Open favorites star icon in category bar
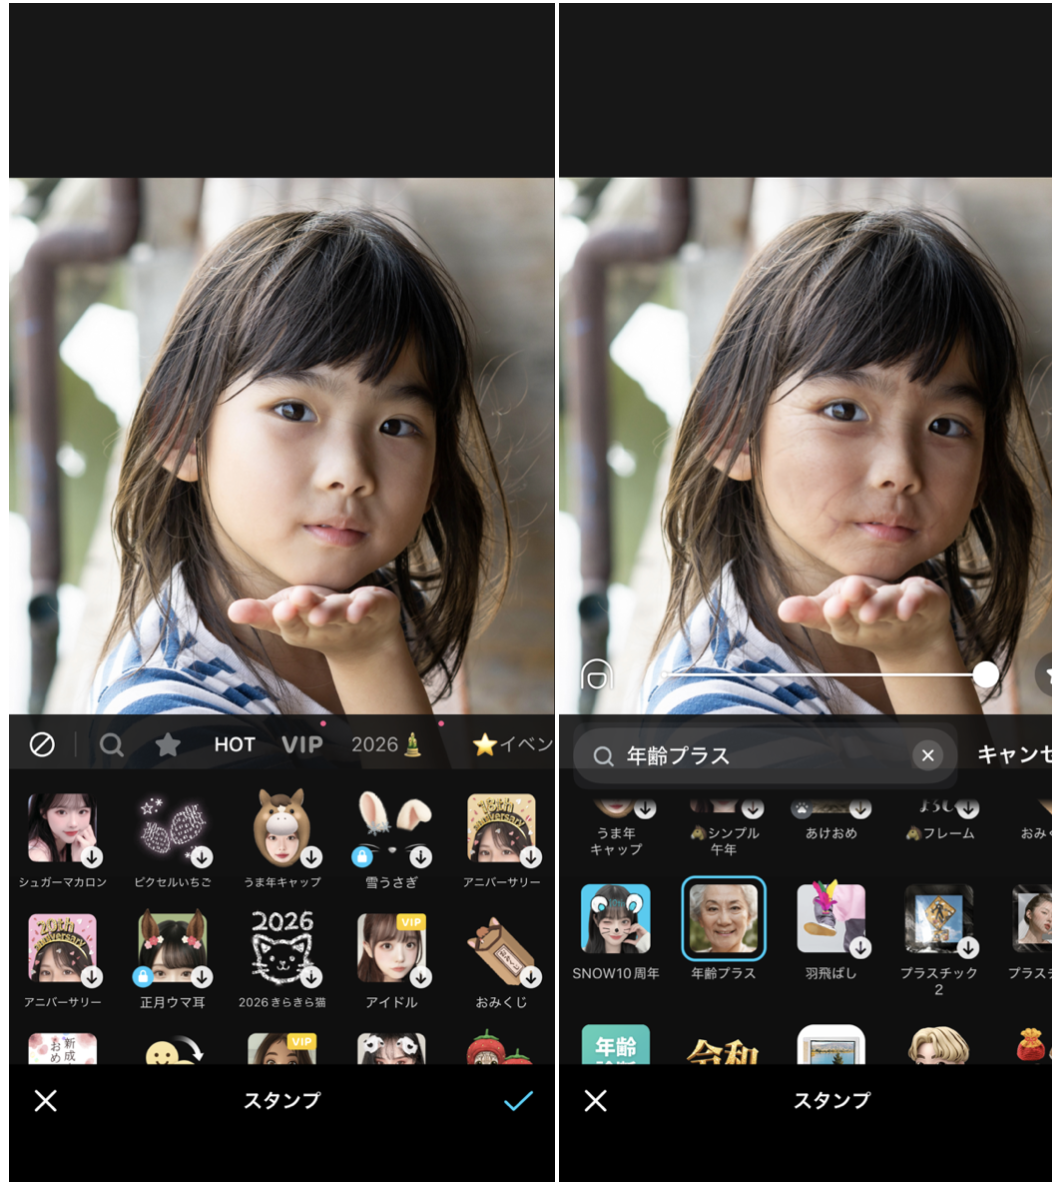 point(168,745)
